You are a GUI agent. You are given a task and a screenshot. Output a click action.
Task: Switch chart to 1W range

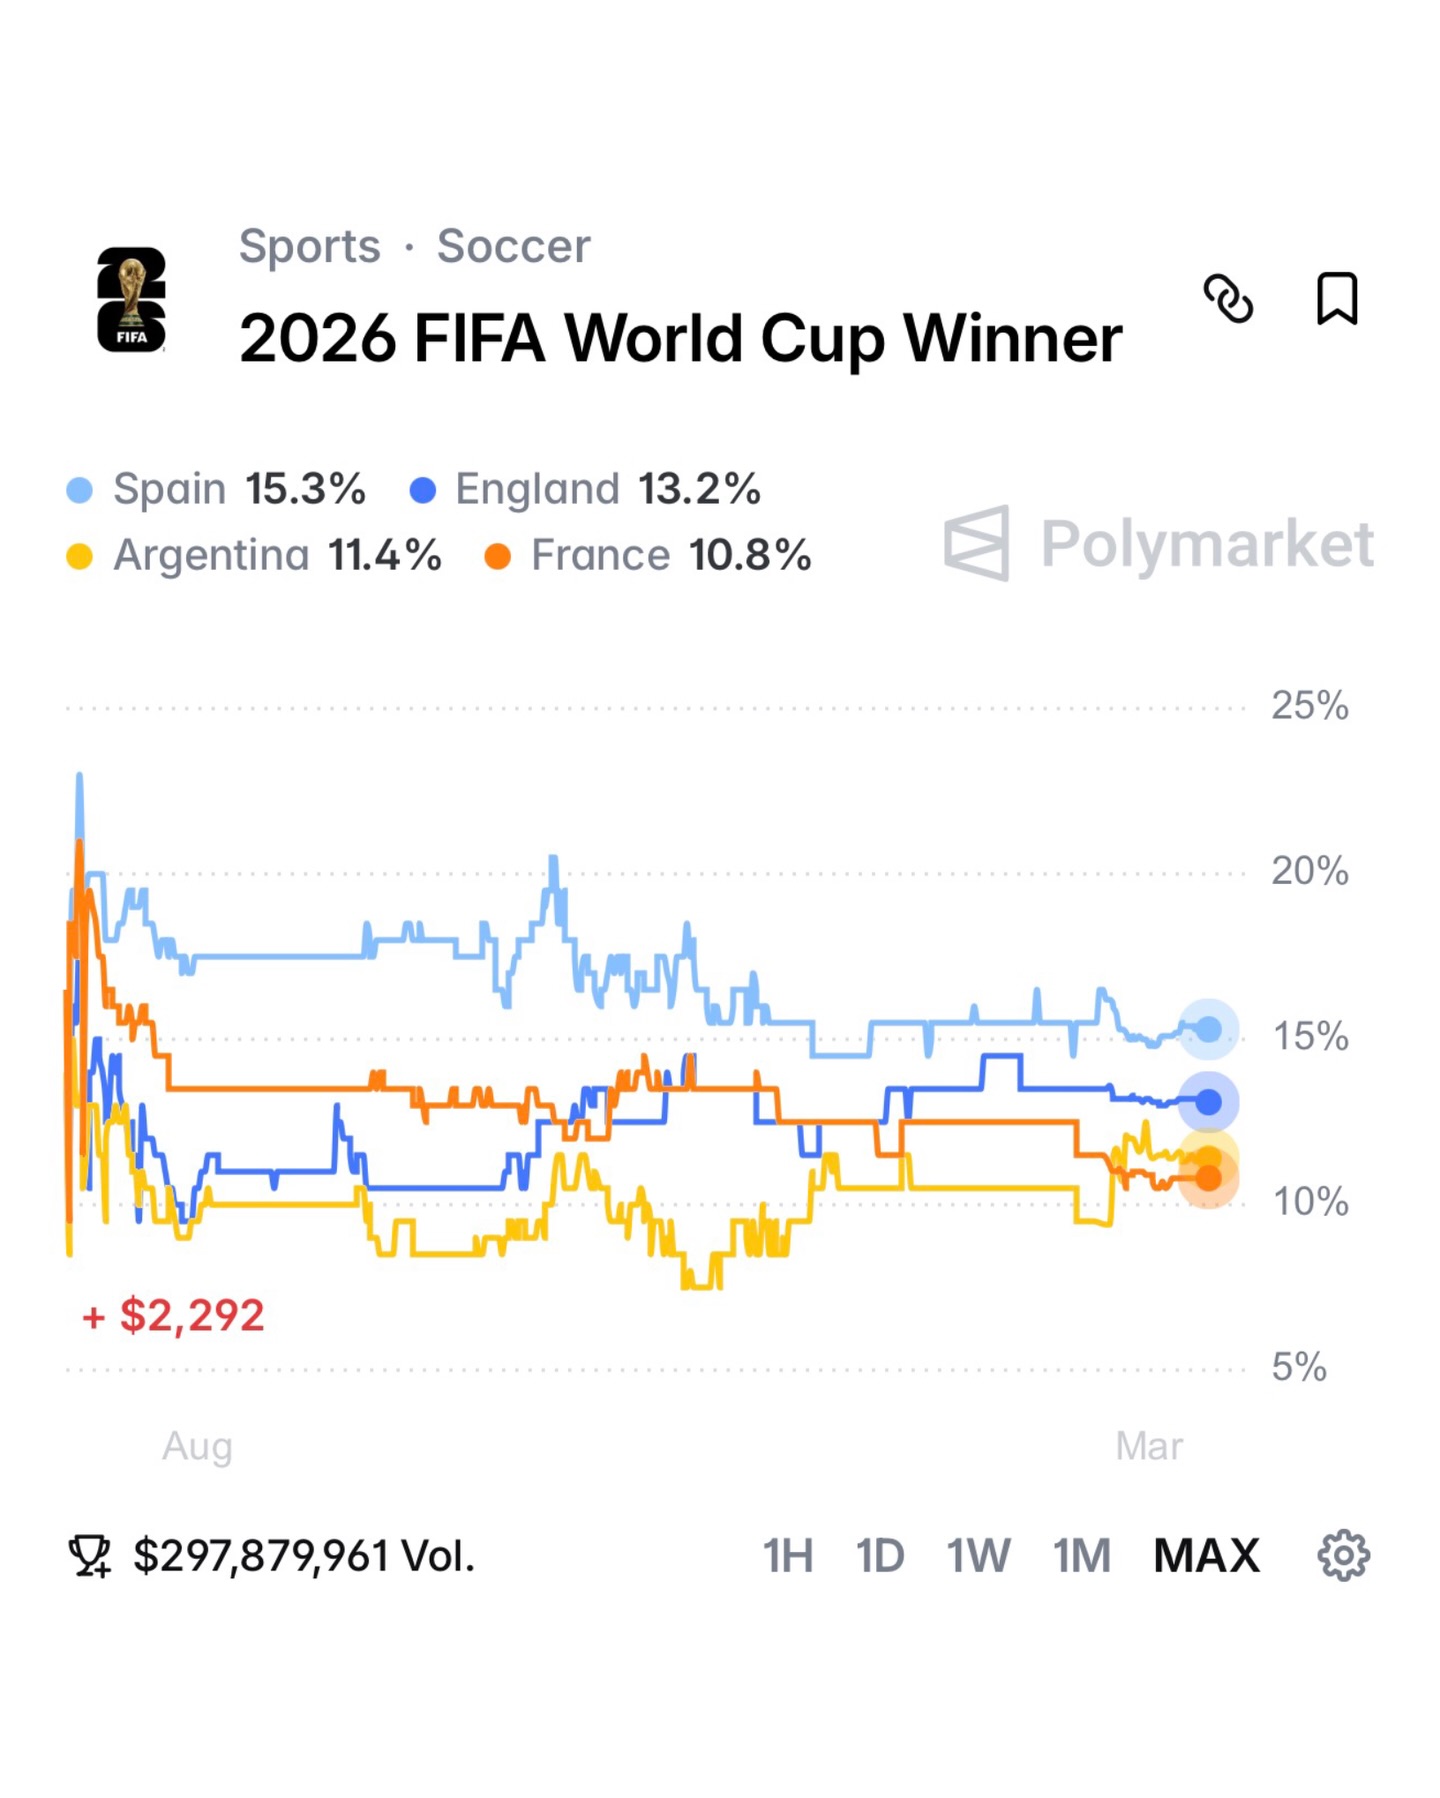tap(978, 1556)
